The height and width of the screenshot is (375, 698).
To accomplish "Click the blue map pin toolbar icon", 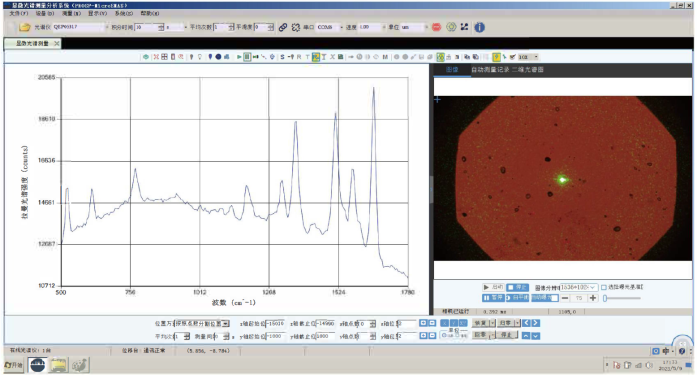I will pos(210,57).
